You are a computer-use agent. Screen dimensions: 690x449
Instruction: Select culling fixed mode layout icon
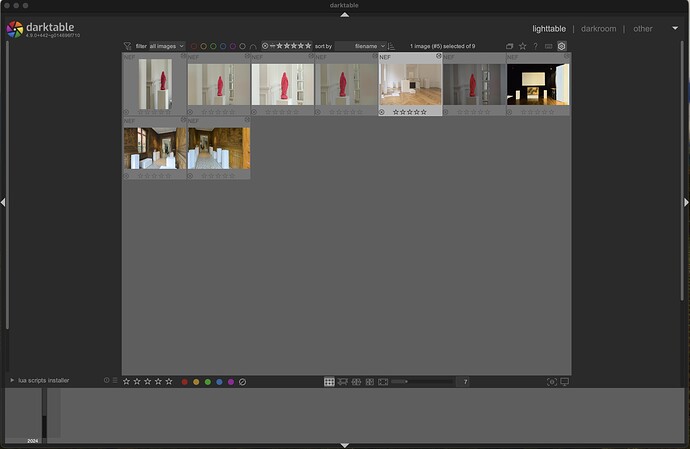coord(356,382)
